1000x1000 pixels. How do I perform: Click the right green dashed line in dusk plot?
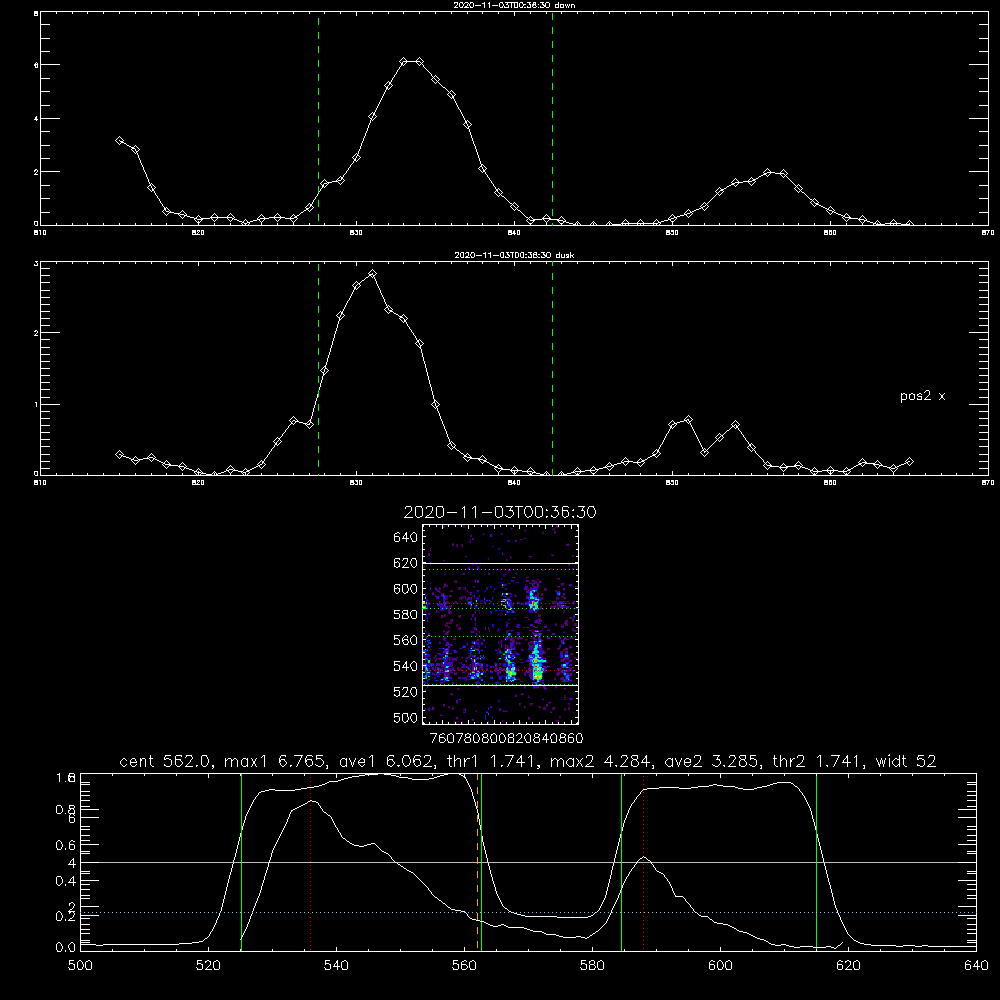pyautogui.click(x=552, y=367)
